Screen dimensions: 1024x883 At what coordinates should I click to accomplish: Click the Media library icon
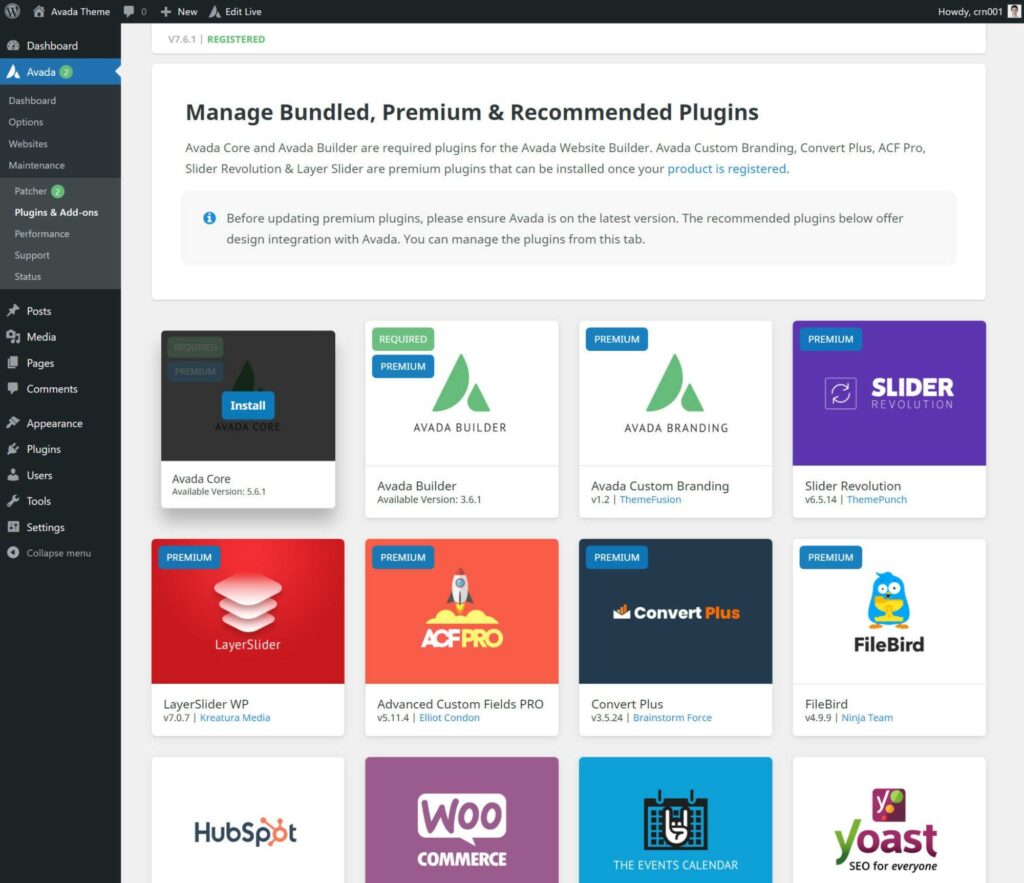(x=13, y=337)
